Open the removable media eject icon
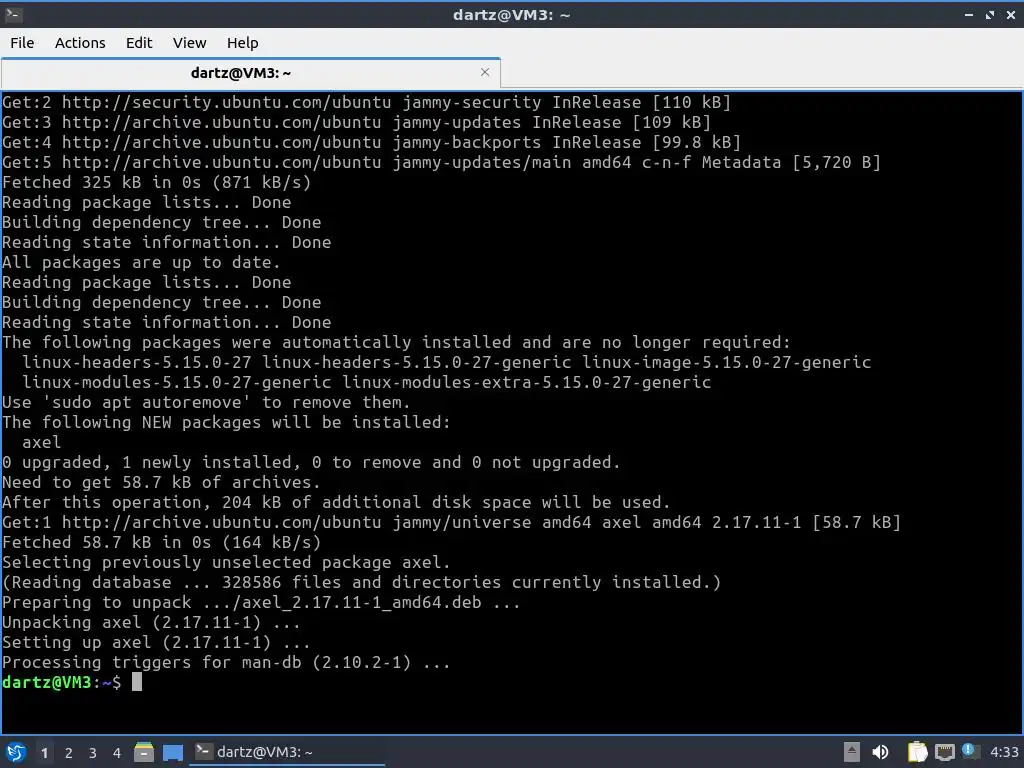Image resolution: width=1024 pixels, height=768 pixels. click(852, 752)
